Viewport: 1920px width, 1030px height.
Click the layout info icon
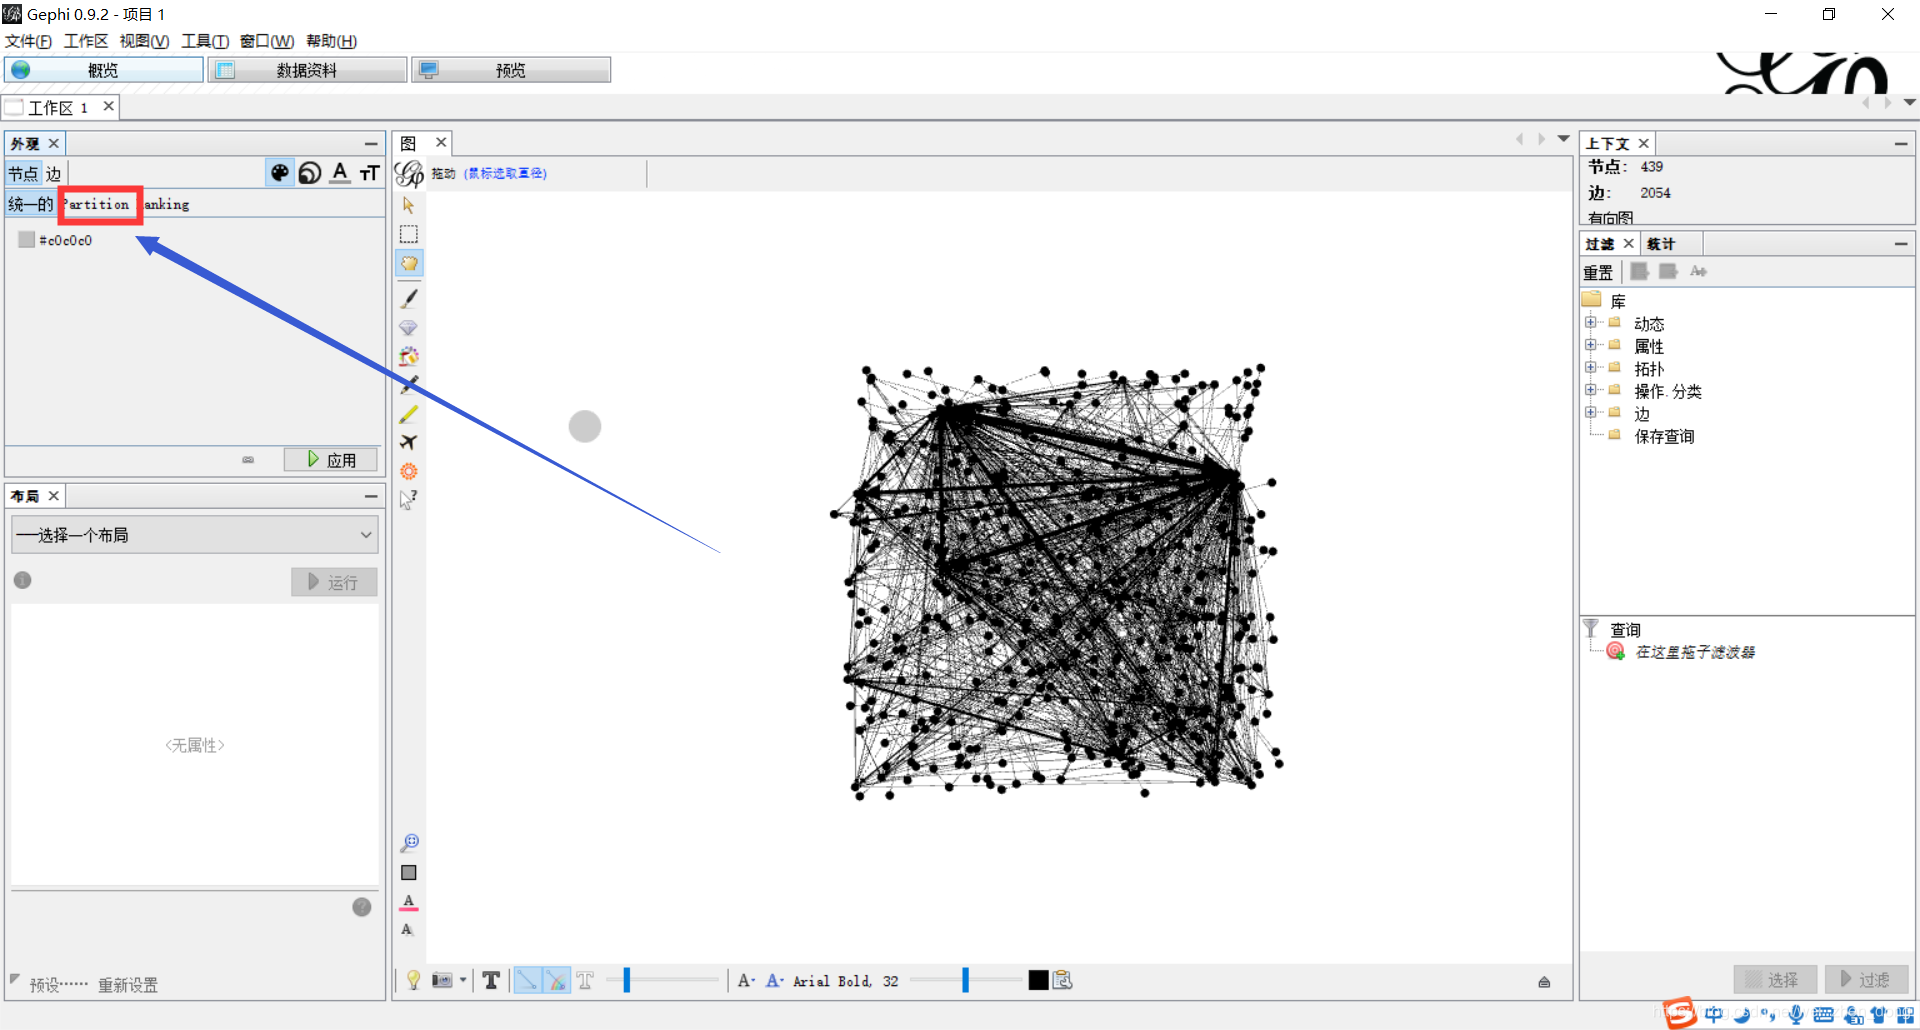click(x=23, y=580)
